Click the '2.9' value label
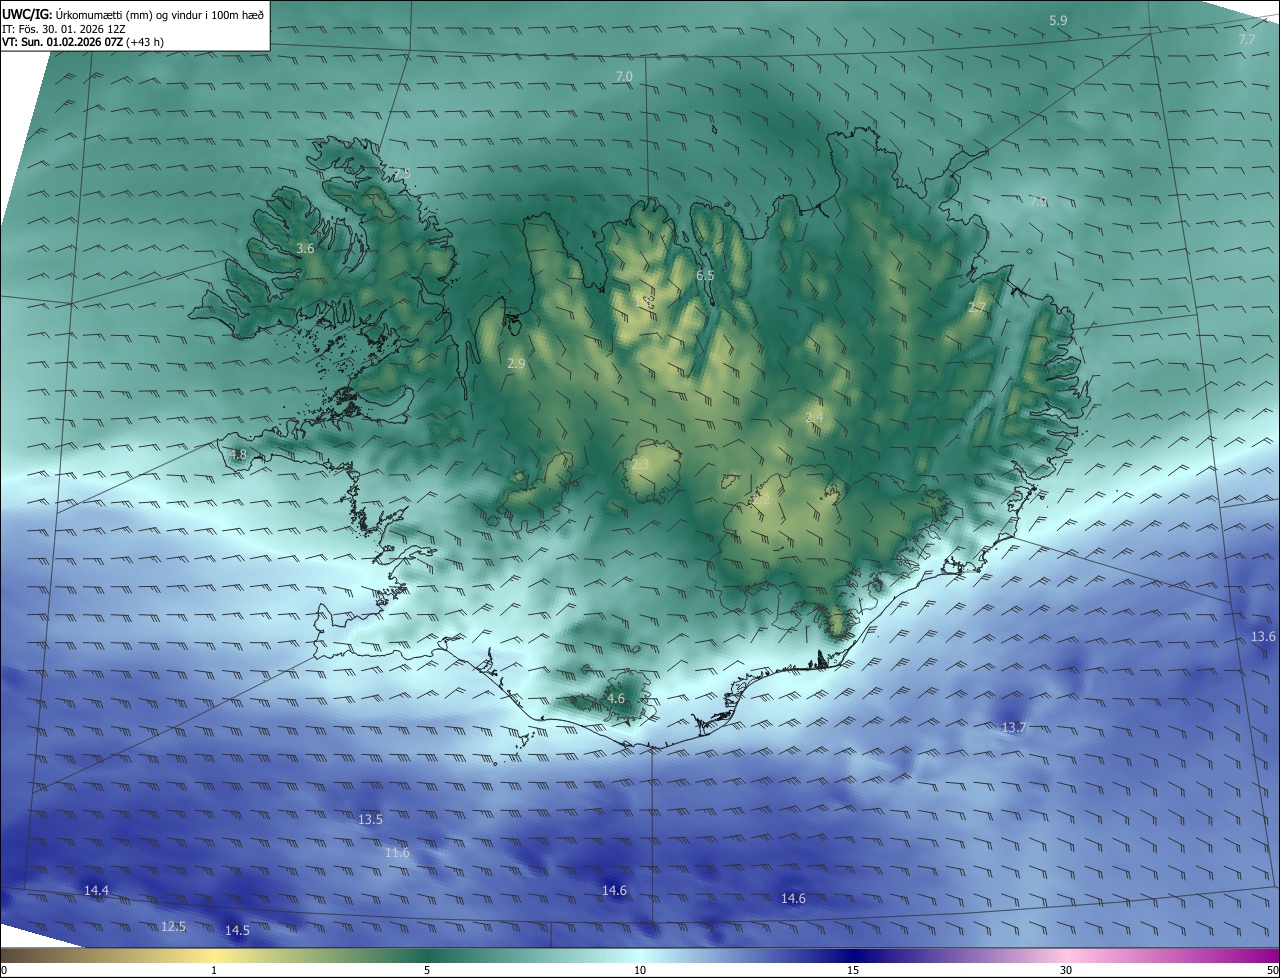The height and width of the screenshot is (978, 1280). coord(516,364)
